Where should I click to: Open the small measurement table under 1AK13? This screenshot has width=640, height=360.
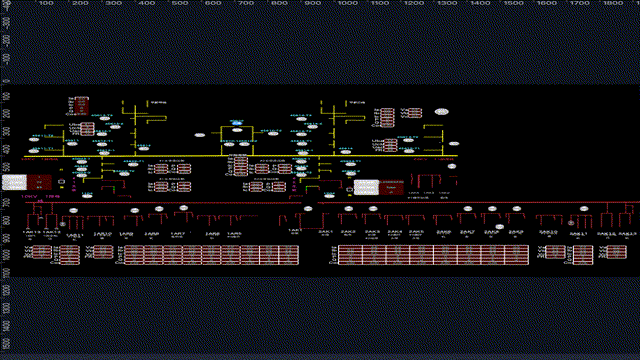click(41, 252)
